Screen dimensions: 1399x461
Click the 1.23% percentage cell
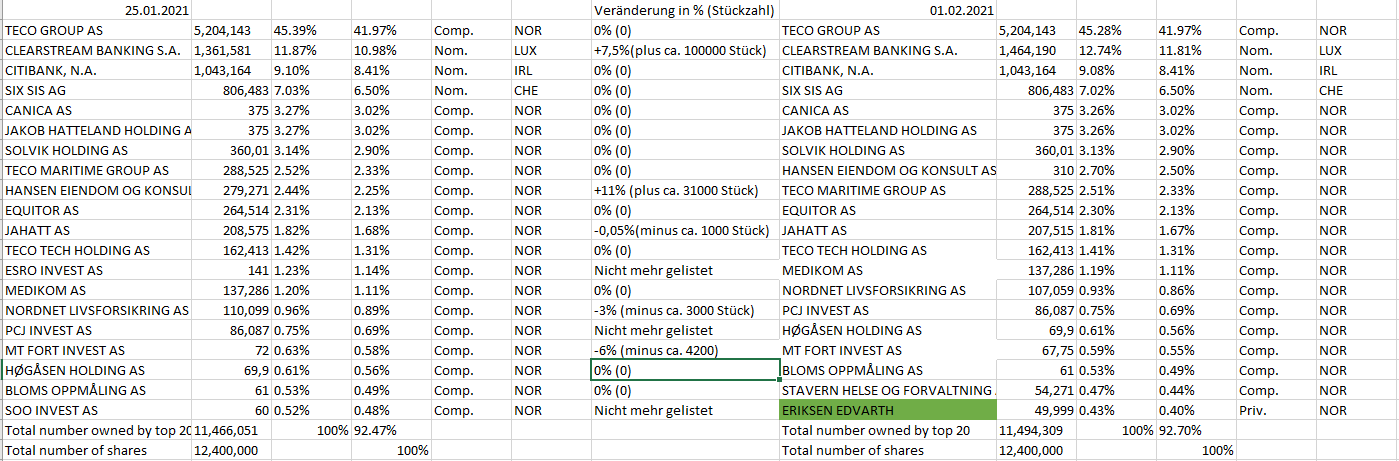tap(310, 271)
